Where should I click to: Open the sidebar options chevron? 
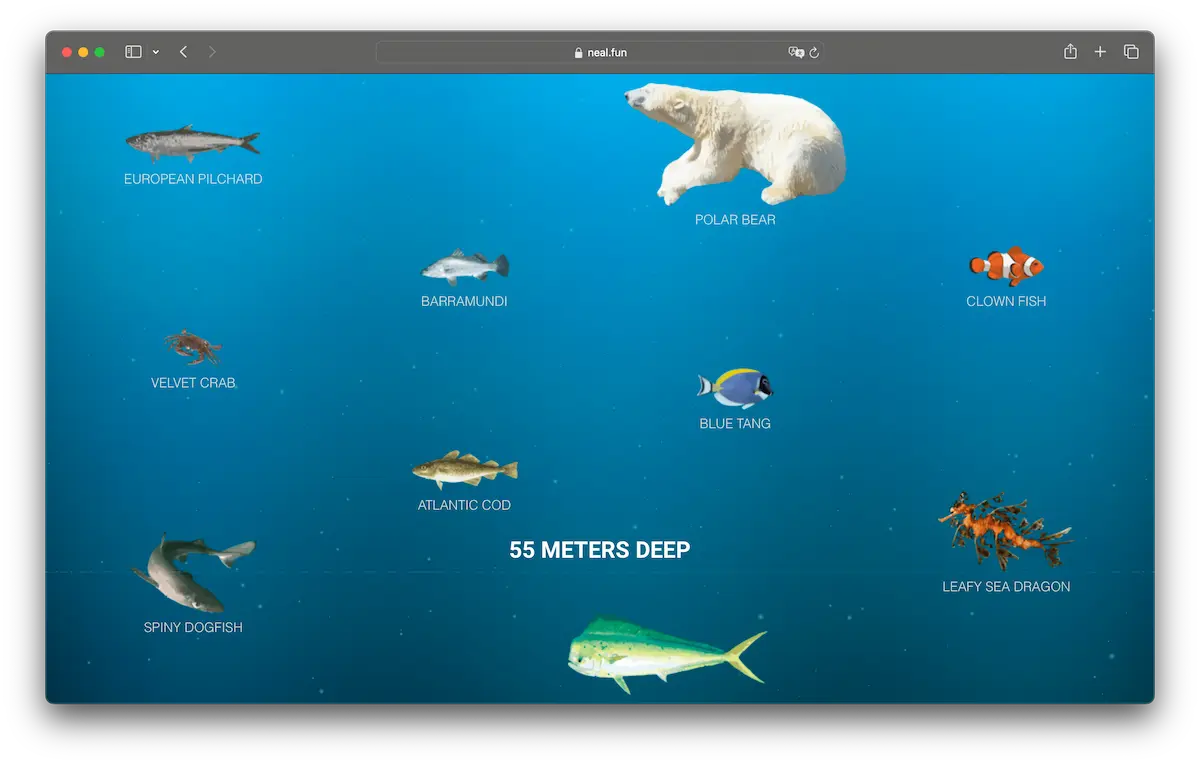[x=155, y=51]
